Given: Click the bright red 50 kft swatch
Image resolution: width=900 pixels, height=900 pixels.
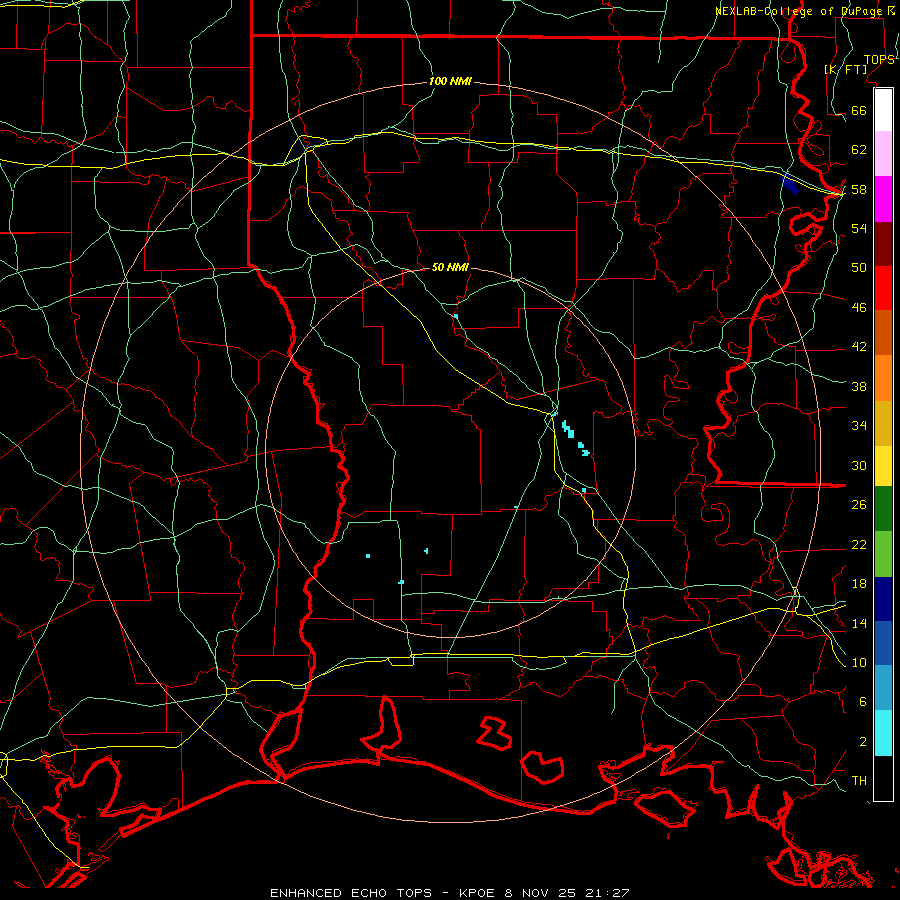Looking at the screenshot, I should [x=883, y=288].
